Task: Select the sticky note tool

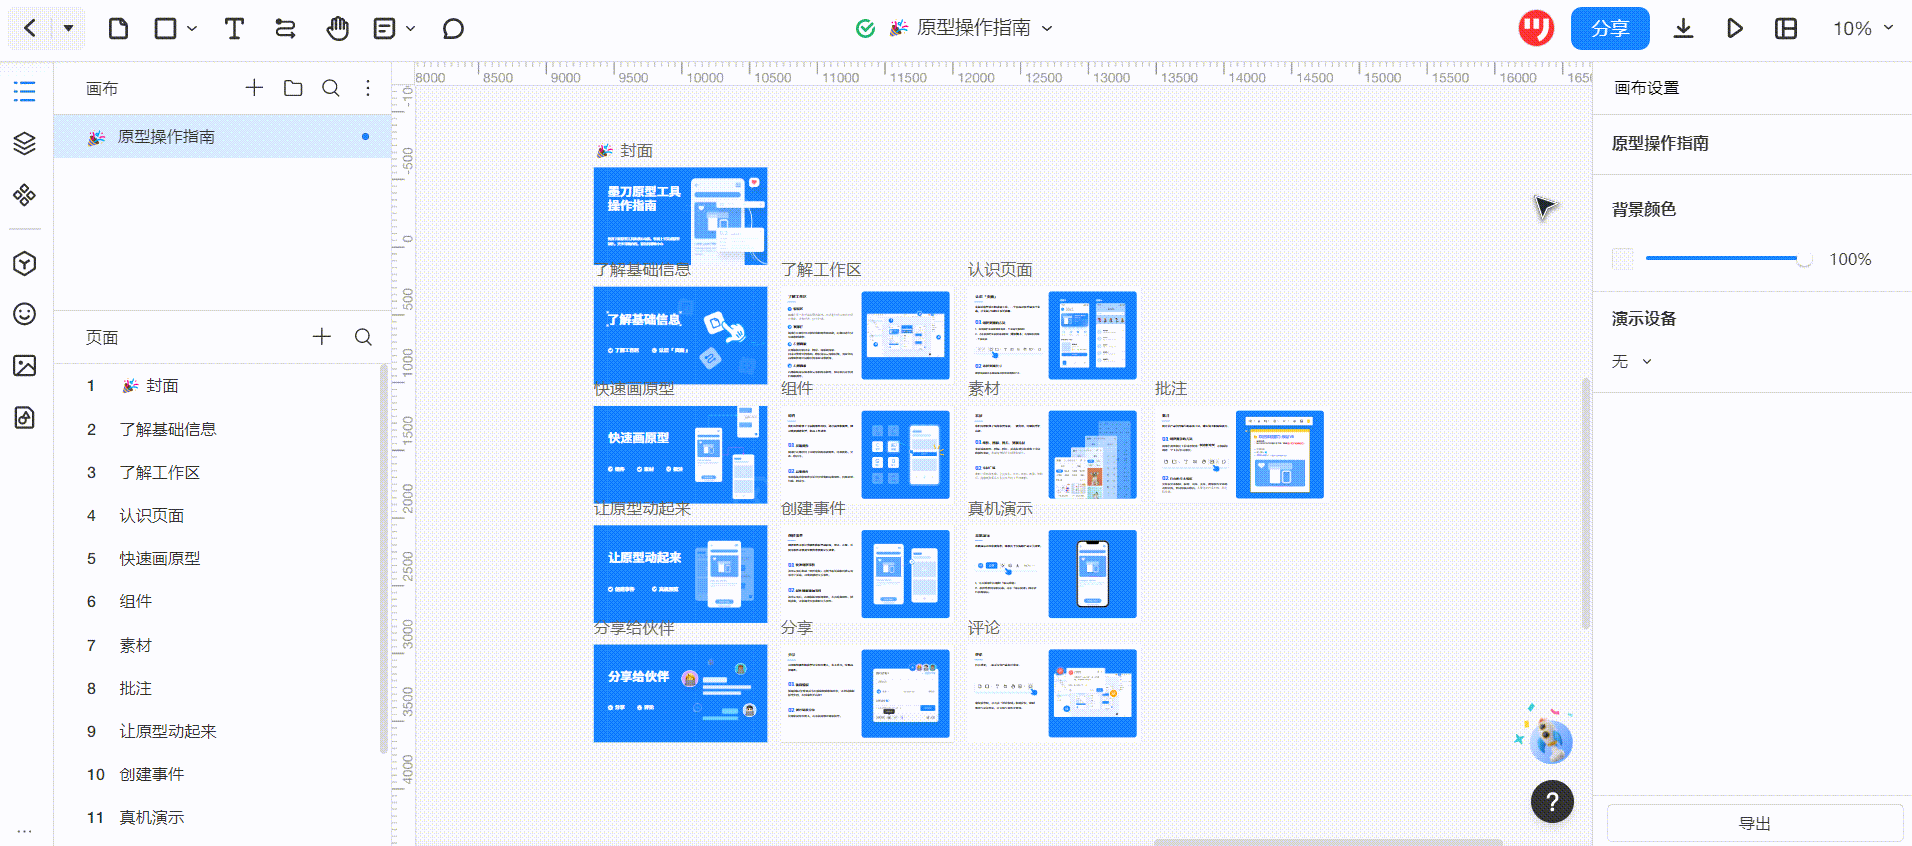Action: click(384, 28)
